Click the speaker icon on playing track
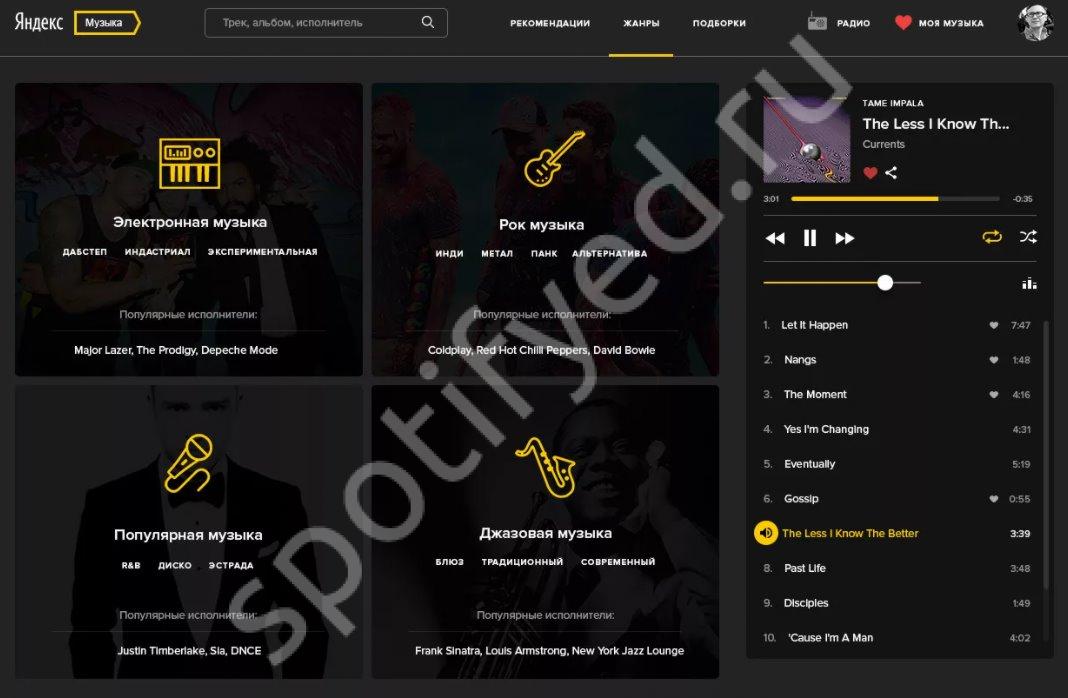This screenshot has height=698, width=1068. (766, 533)
